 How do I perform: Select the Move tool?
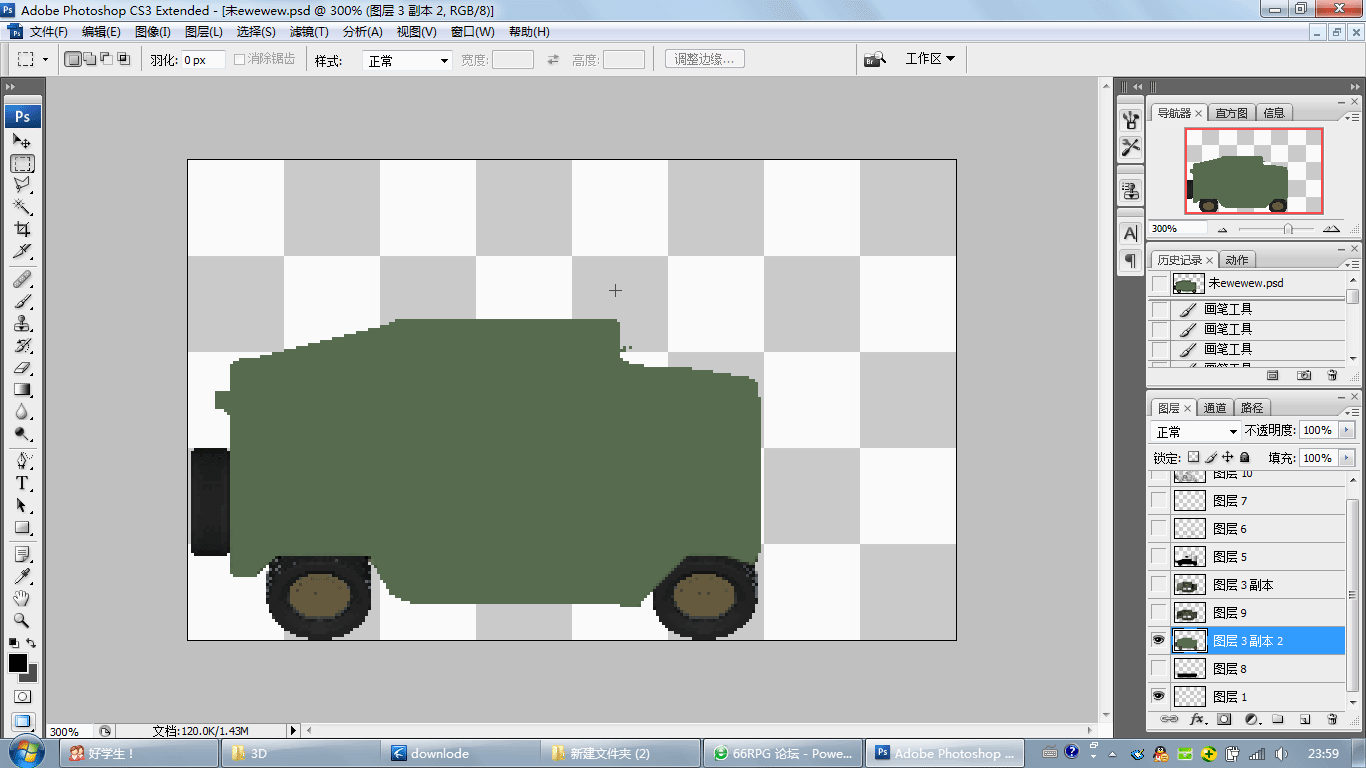[22, 141]
